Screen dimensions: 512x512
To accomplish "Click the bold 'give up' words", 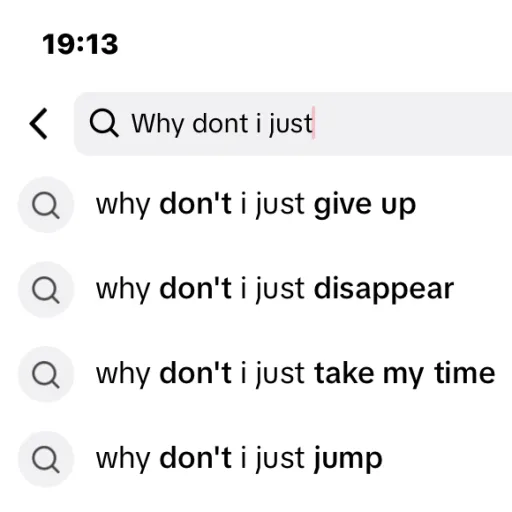I will point(365,205).
